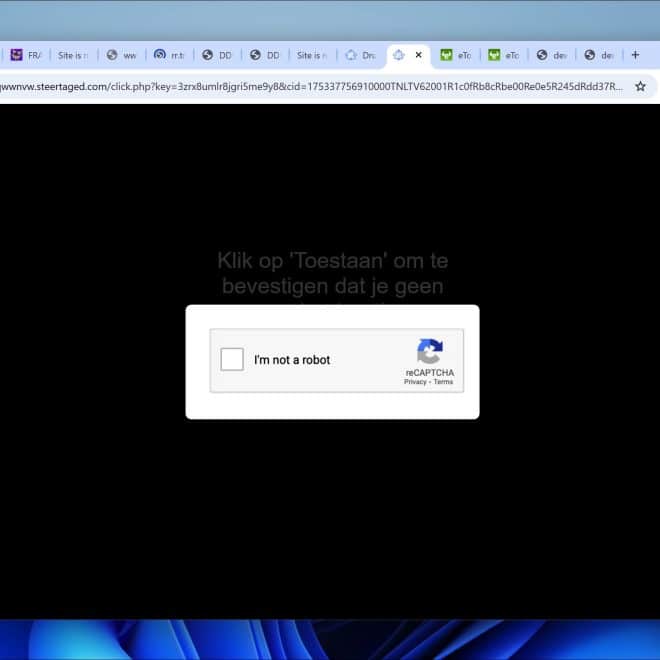This screenshot has width=660, height=660.
Task: Click the steertaged.com URL in address bar
Action: click(311, 87)
